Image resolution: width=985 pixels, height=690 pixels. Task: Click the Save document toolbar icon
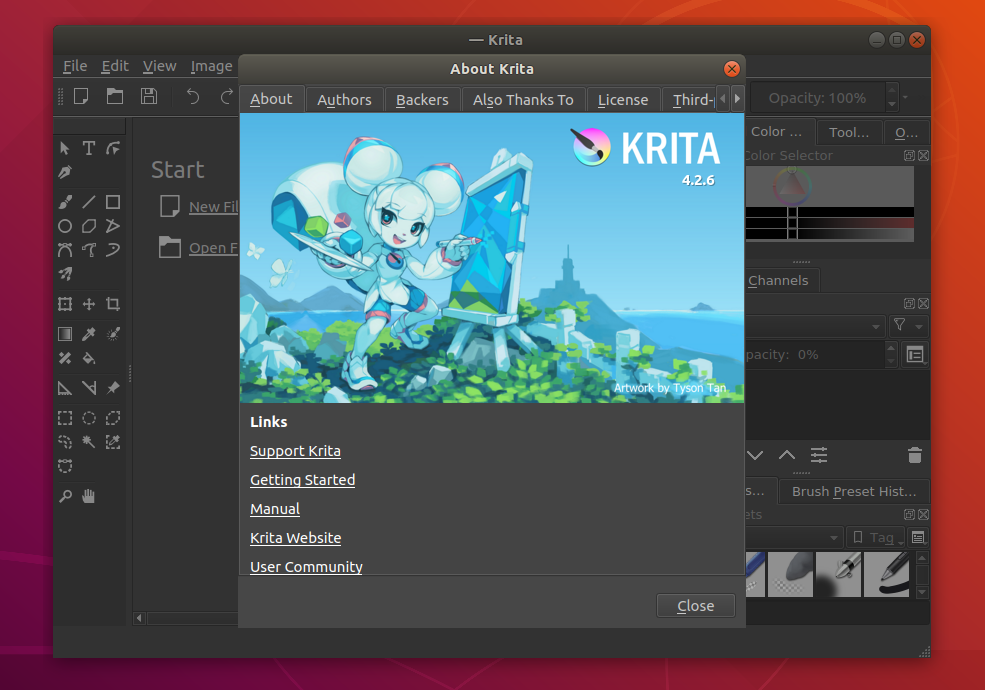(x=149, y=96)
